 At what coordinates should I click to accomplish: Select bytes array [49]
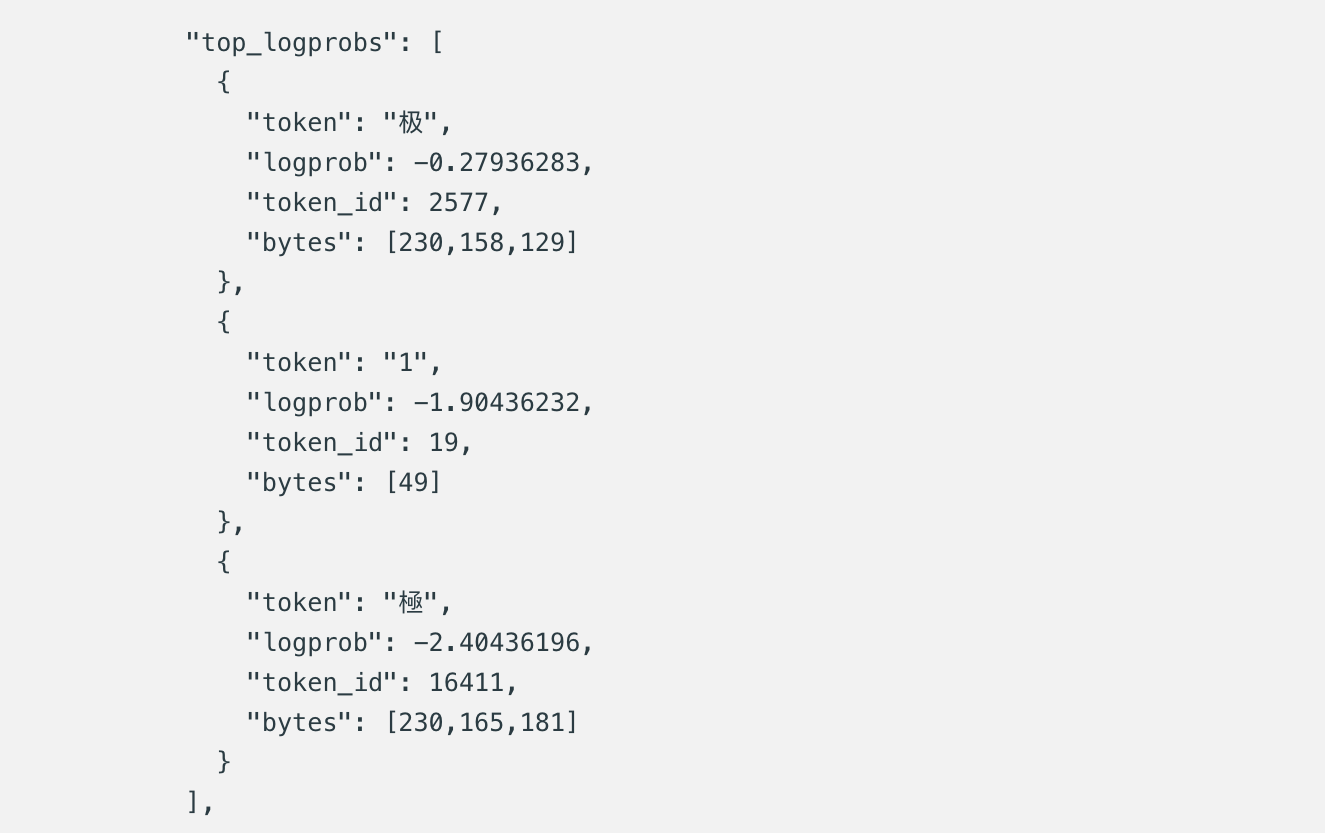coord(413,483)
